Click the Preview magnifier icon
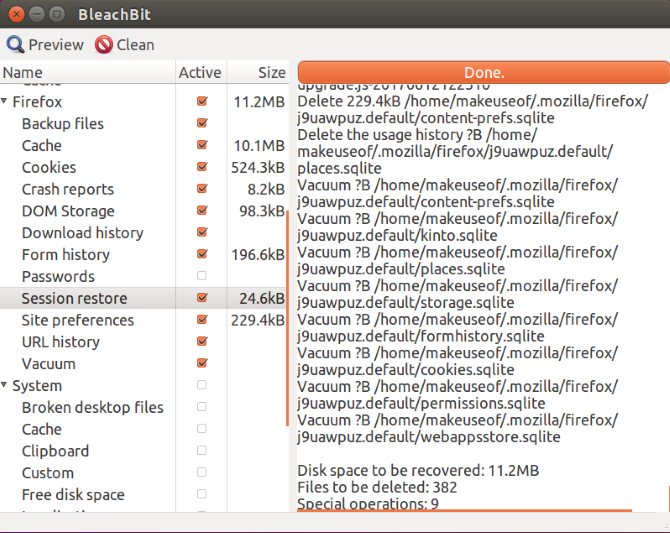Screen dimensions: 670x533 click(x=16, y=44)
